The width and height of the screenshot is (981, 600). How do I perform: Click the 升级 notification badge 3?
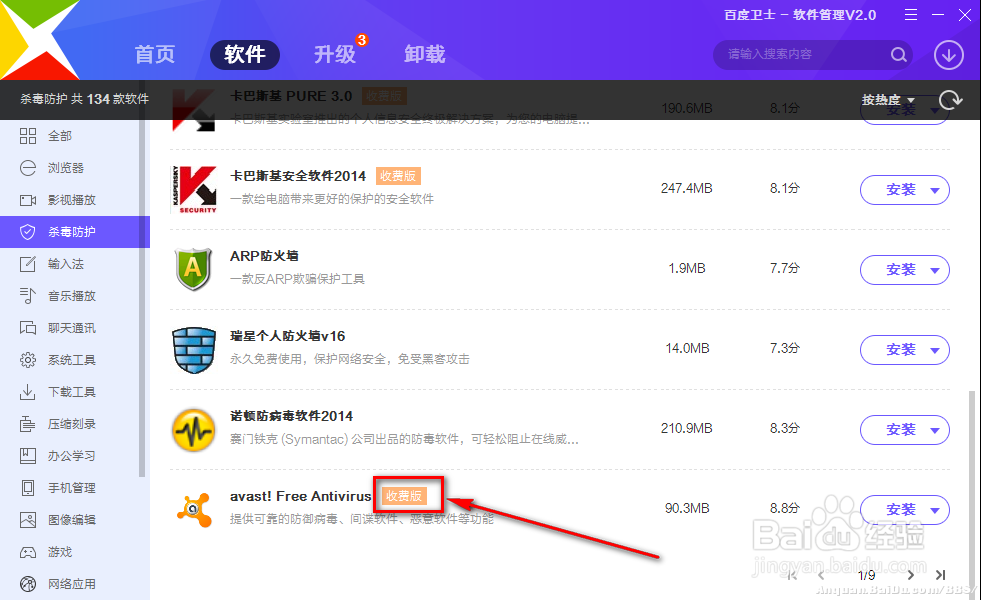pyautogui.click(x=362, y=40)
